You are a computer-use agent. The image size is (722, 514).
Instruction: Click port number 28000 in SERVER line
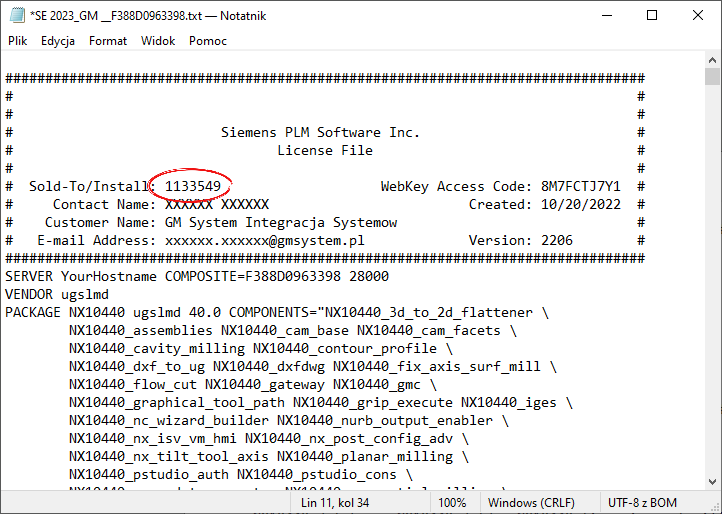pos(369,276)
